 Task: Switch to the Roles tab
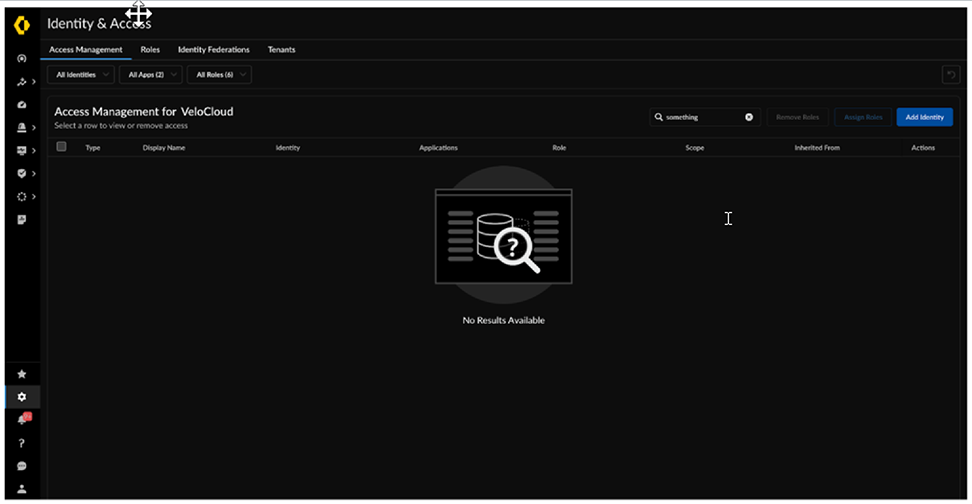tap(150, 49)
